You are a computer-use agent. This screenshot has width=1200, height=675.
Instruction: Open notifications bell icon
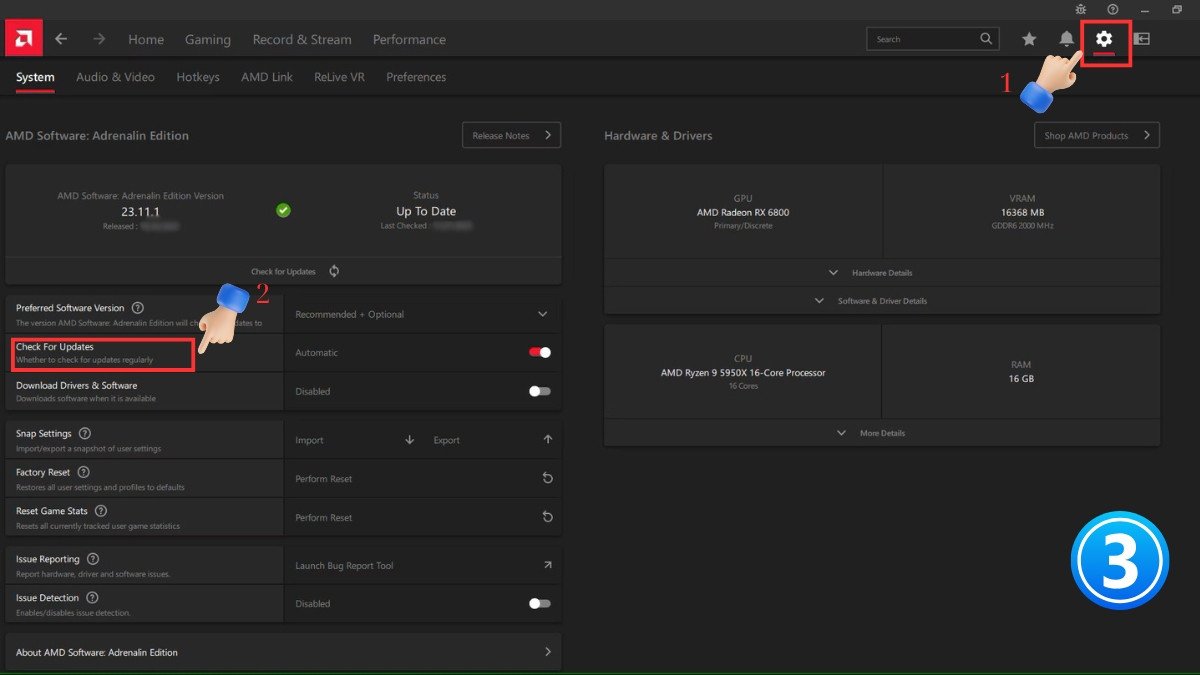pos(1066,39)
